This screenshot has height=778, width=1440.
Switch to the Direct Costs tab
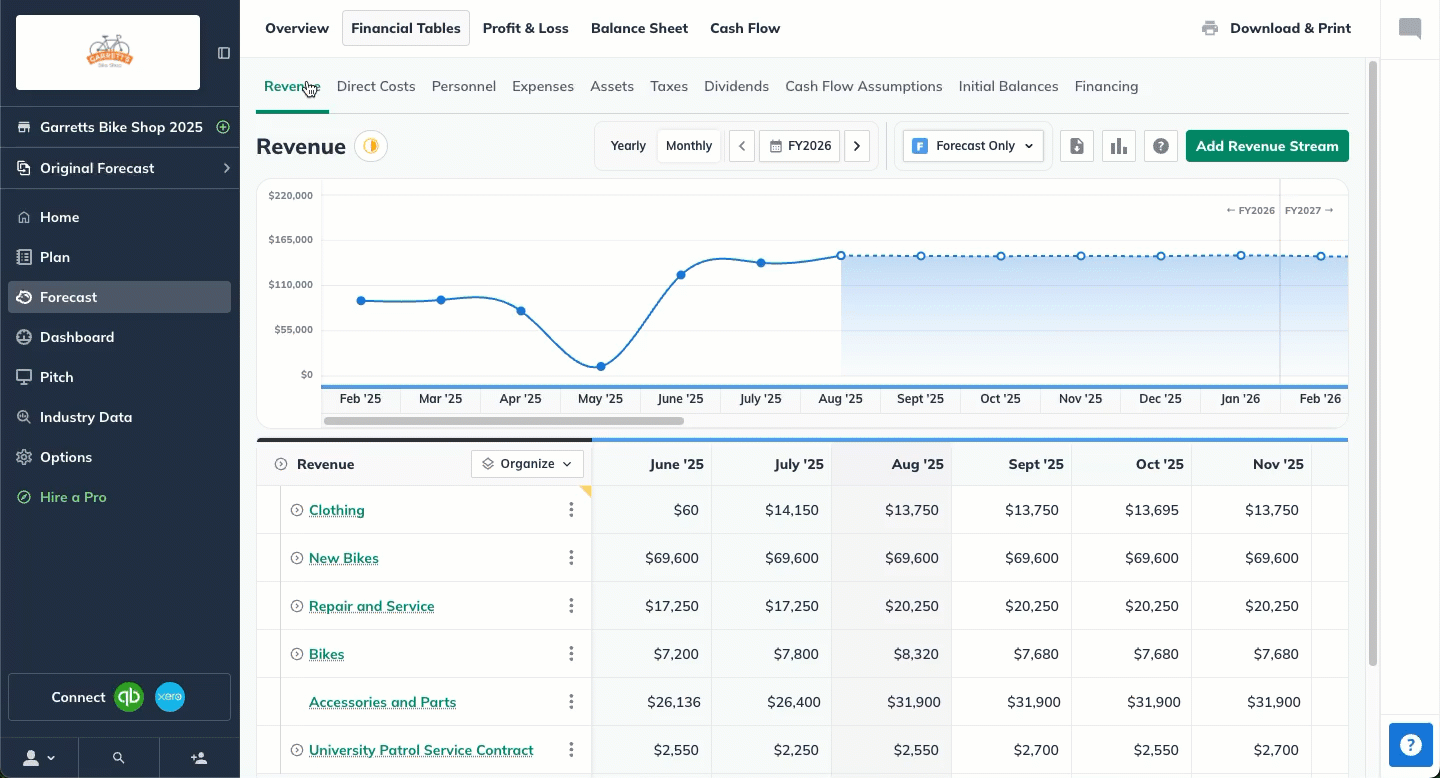tap(376, 86)
